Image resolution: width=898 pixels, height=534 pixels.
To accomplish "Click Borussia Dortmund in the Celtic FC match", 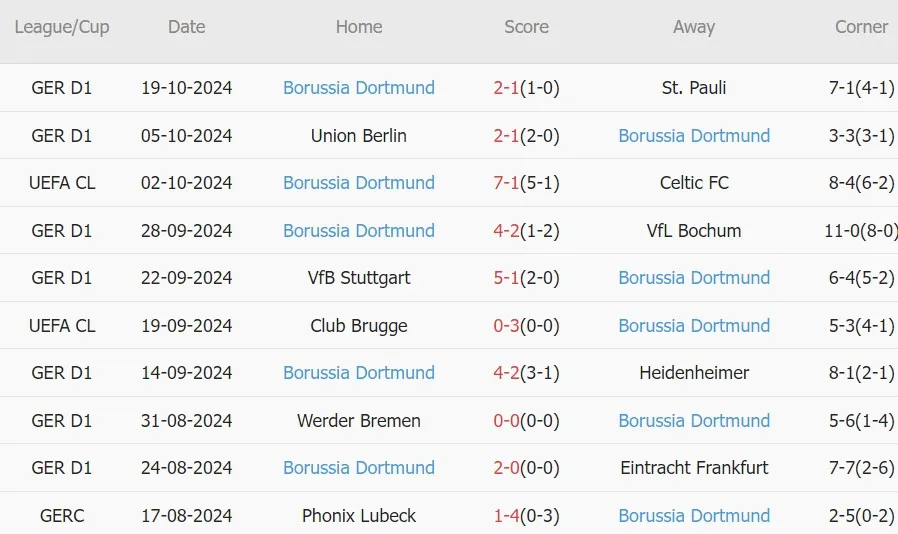I will 359,183.
